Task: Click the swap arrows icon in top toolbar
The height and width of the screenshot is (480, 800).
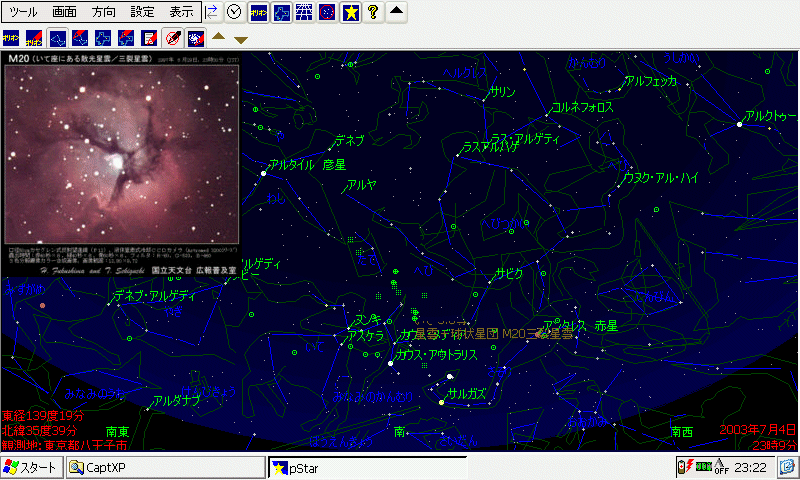Action: (x=212, y=12)
